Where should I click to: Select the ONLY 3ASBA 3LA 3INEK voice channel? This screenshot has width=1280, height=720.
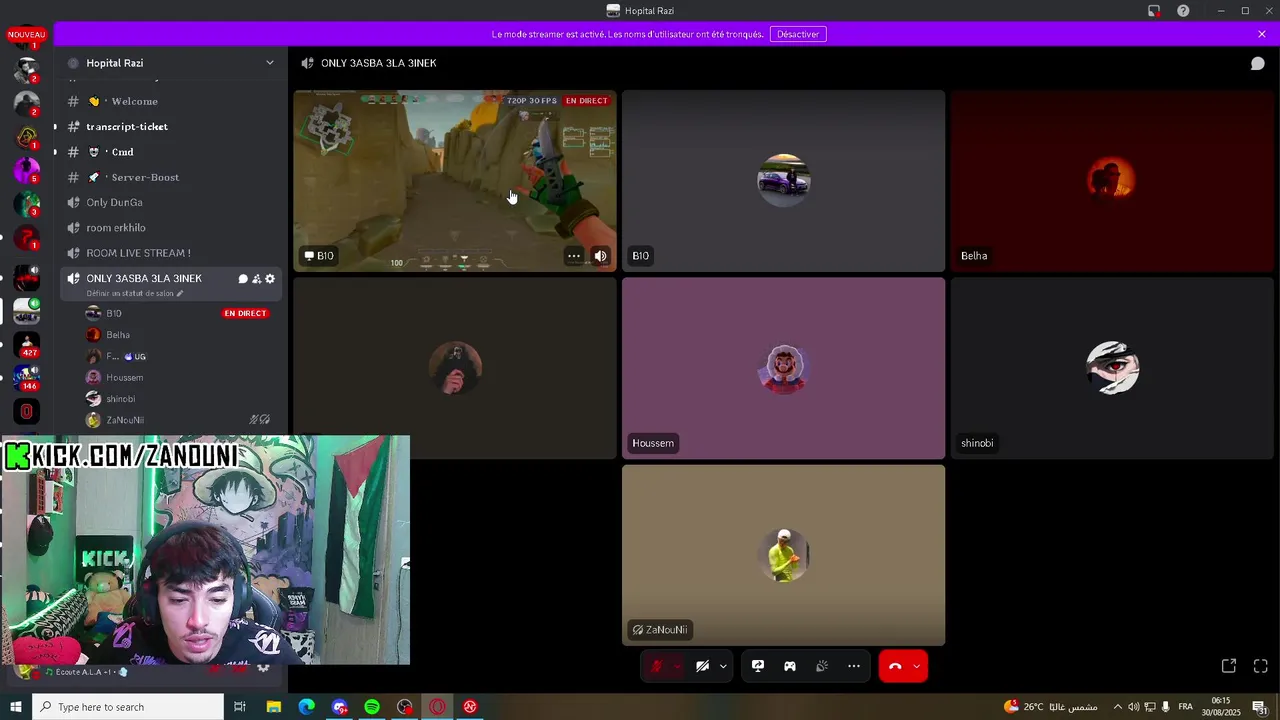click(x=144, y=278)
